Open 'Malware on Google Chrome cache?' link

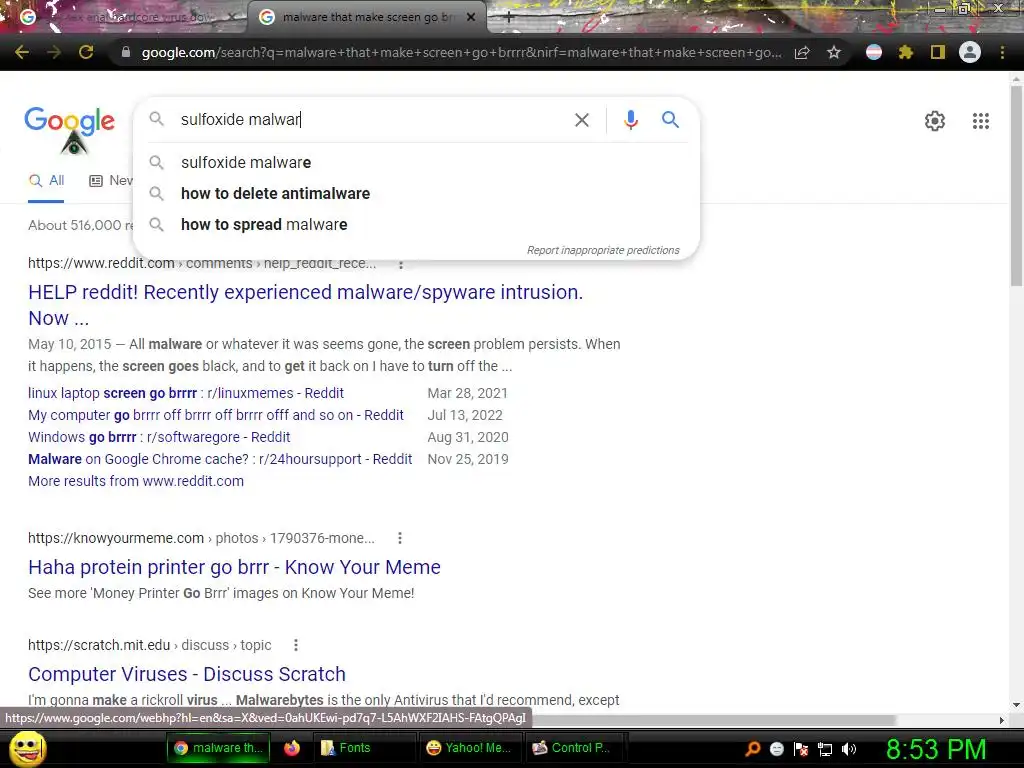220,459
